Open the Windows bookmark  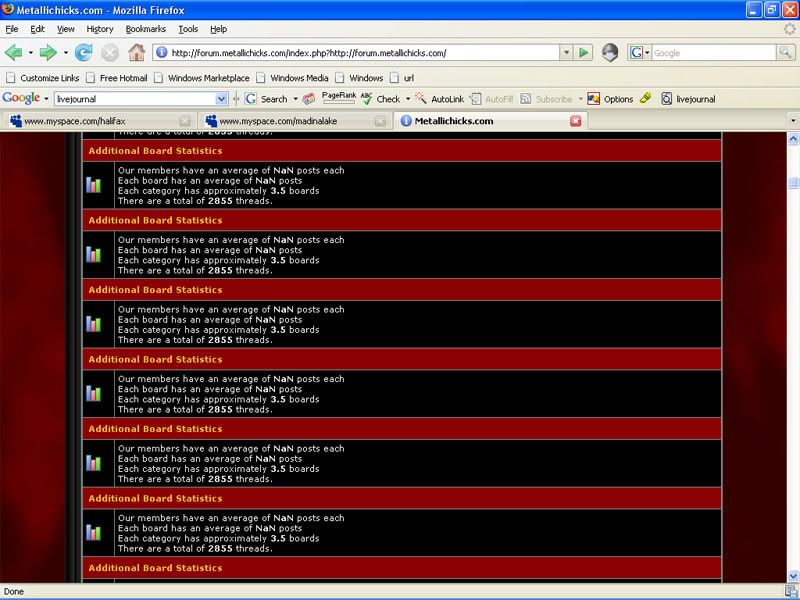click(x=359, y=78)
